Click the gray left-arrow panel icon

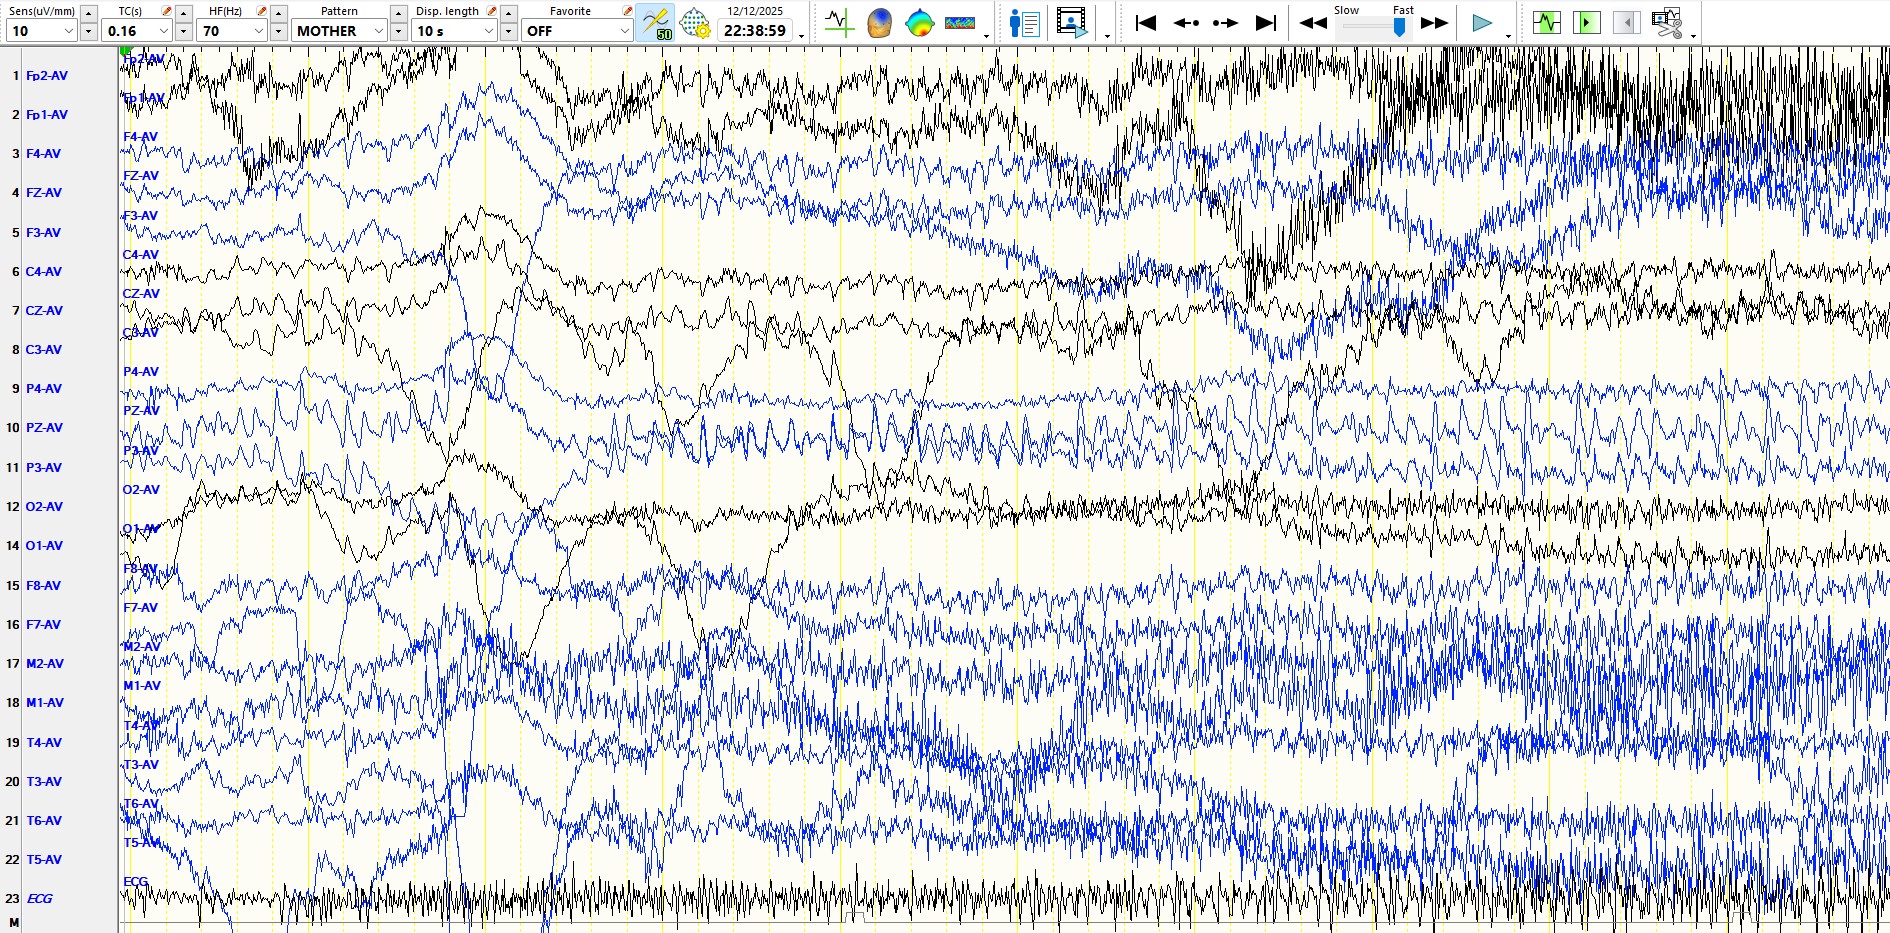pyautogui.click(x=1626, y=23)
